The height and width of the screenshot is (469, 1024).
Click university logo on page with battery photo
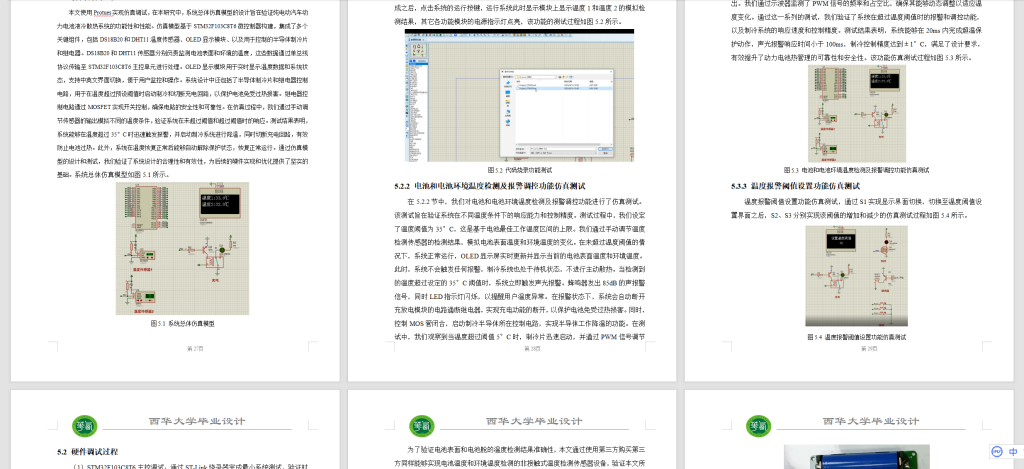[758, 426]
